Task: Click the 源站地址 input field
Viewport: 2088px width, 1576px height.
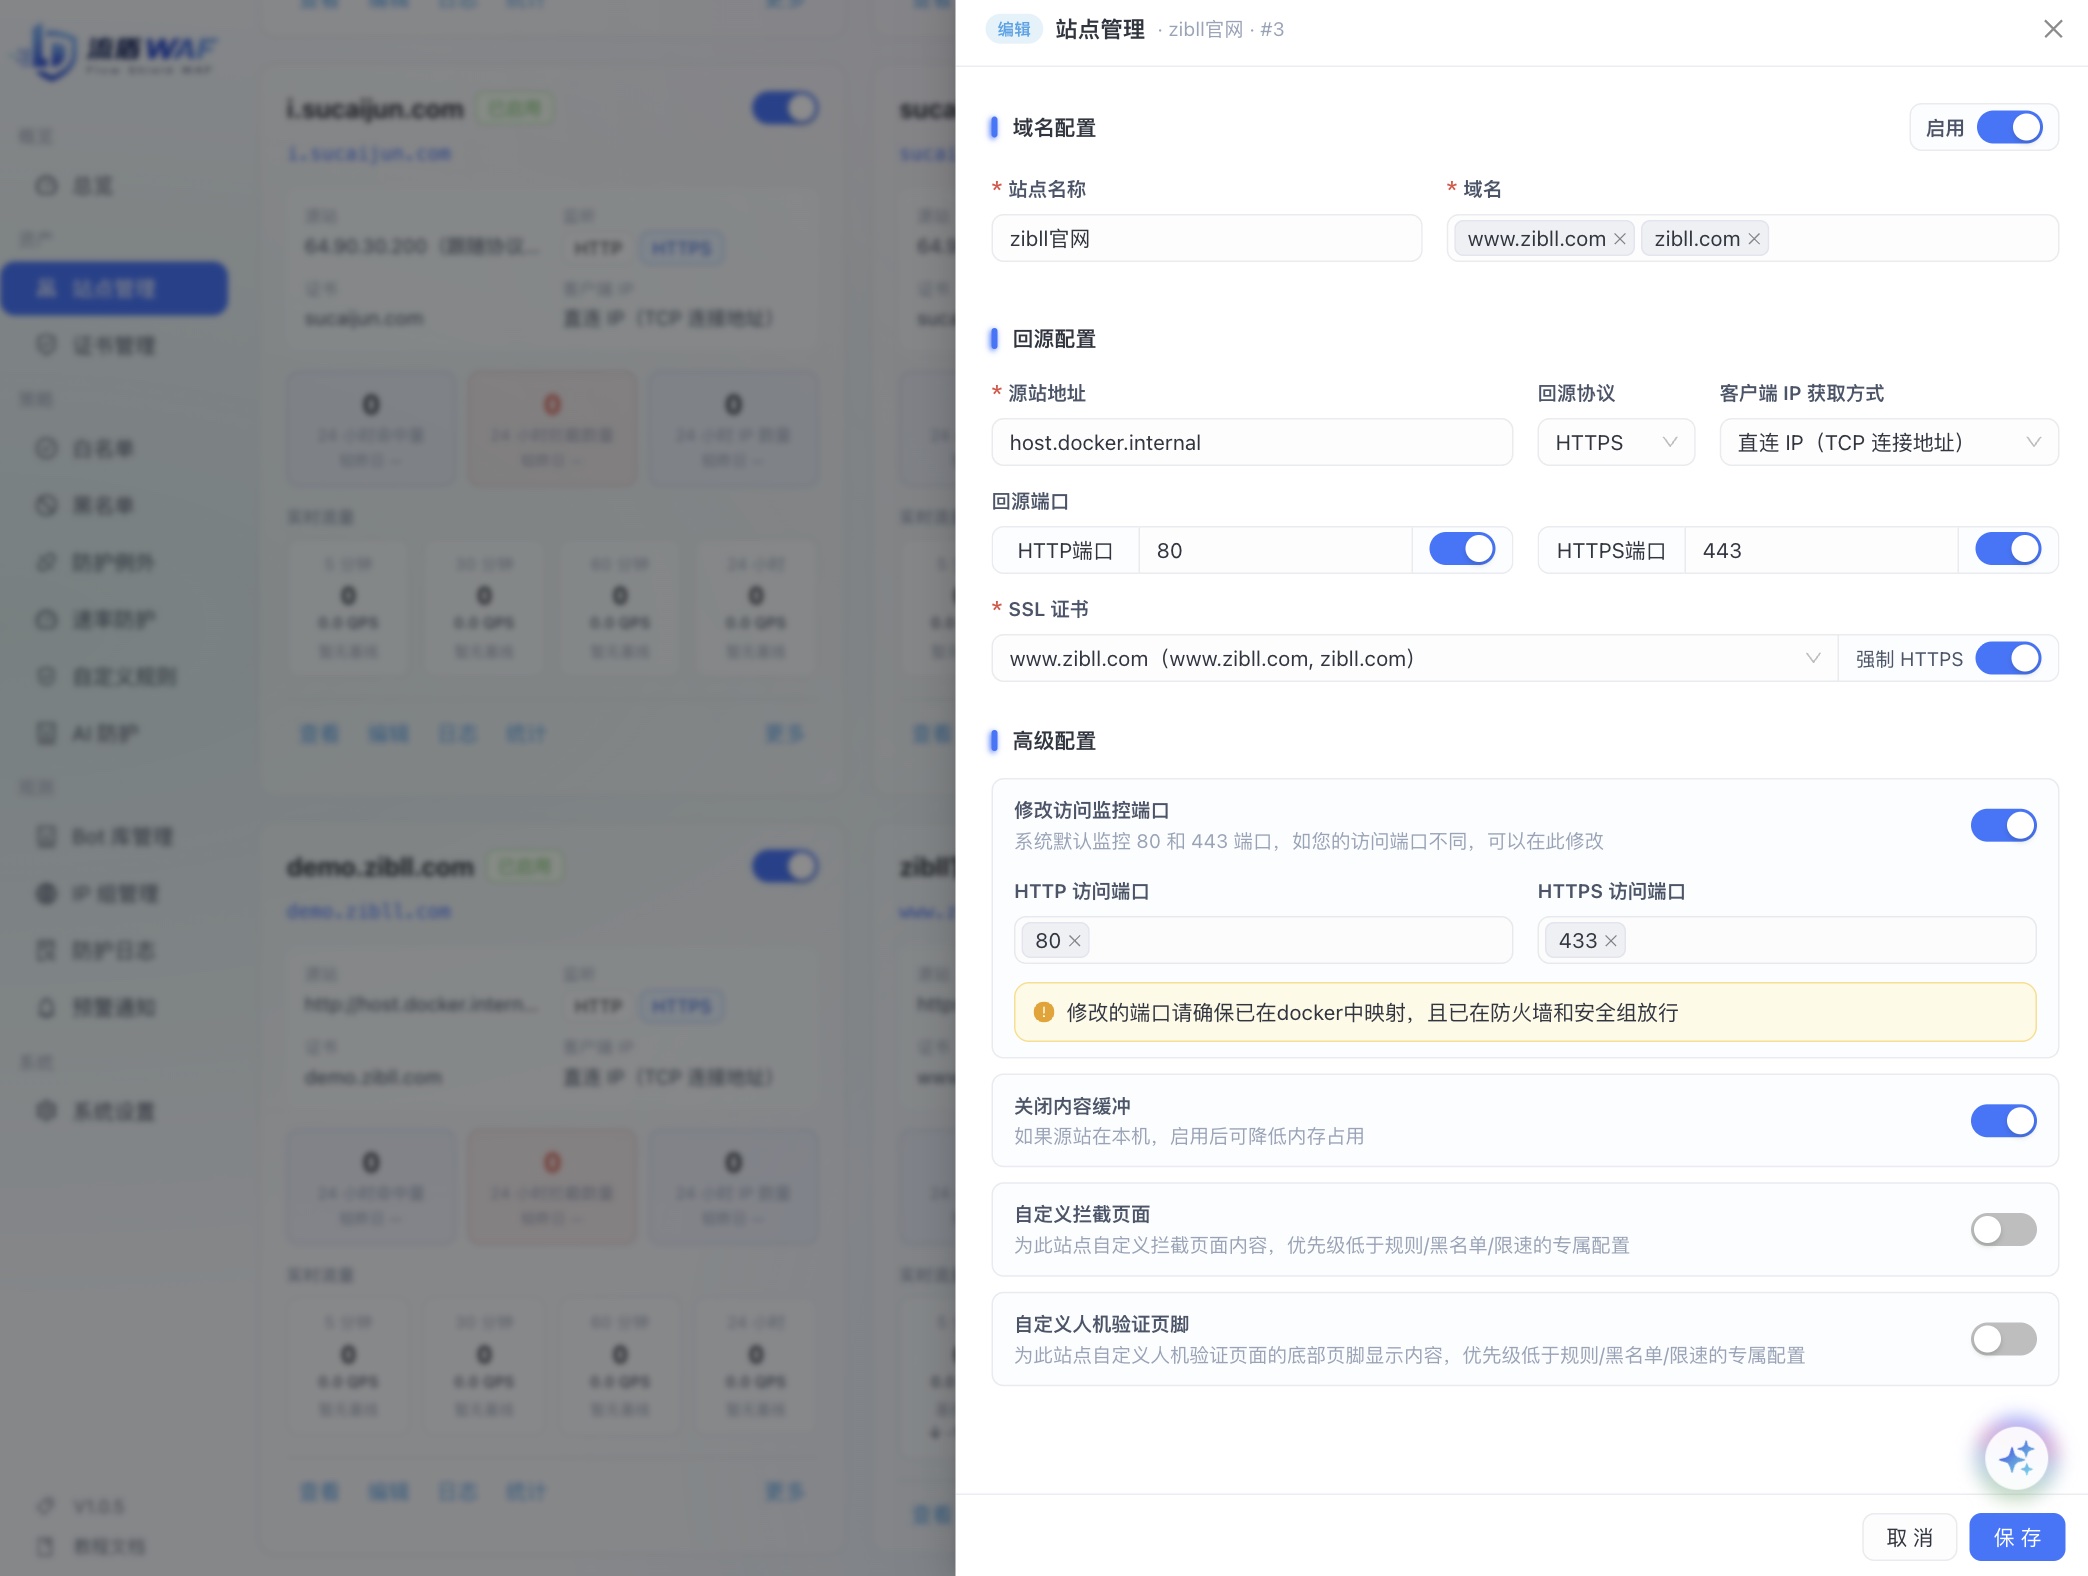Action: tap(1252, 442)
